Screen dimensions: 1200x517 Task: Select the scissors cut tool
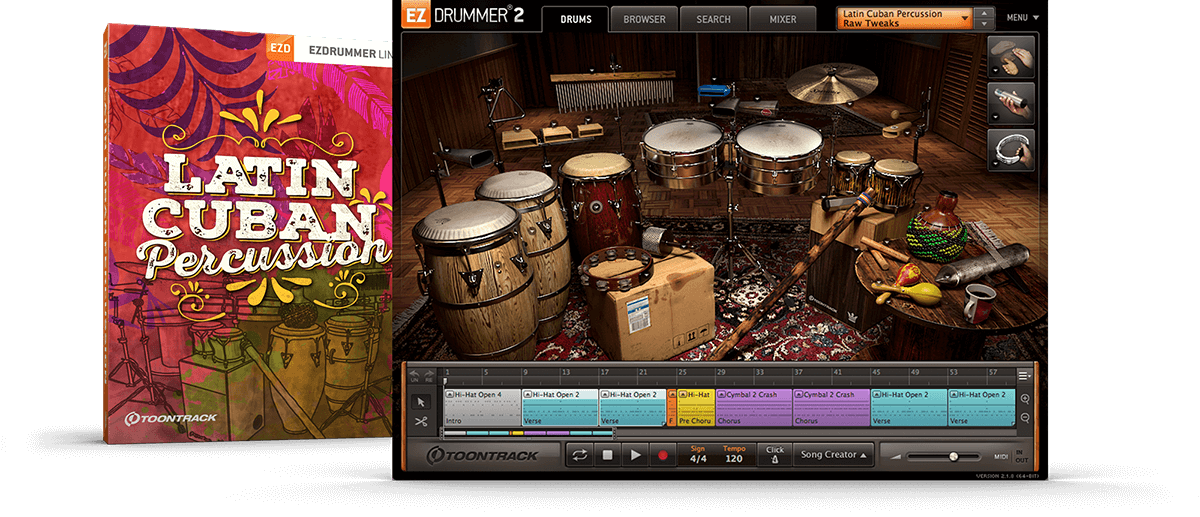(421, 422)
